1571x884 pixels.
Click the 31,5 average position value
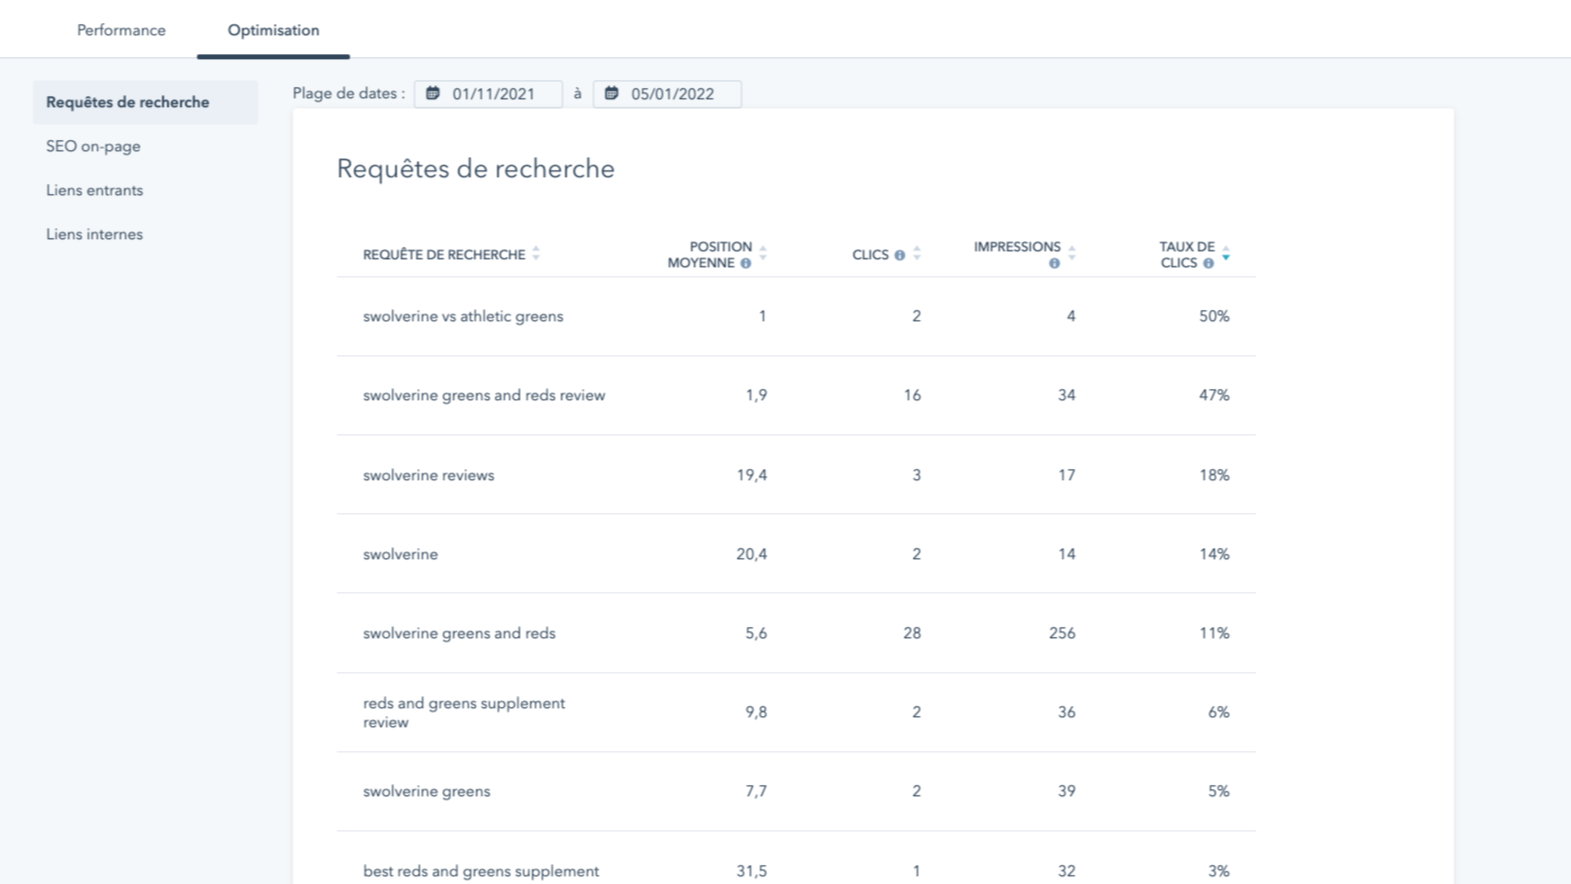tap(752, 871)
